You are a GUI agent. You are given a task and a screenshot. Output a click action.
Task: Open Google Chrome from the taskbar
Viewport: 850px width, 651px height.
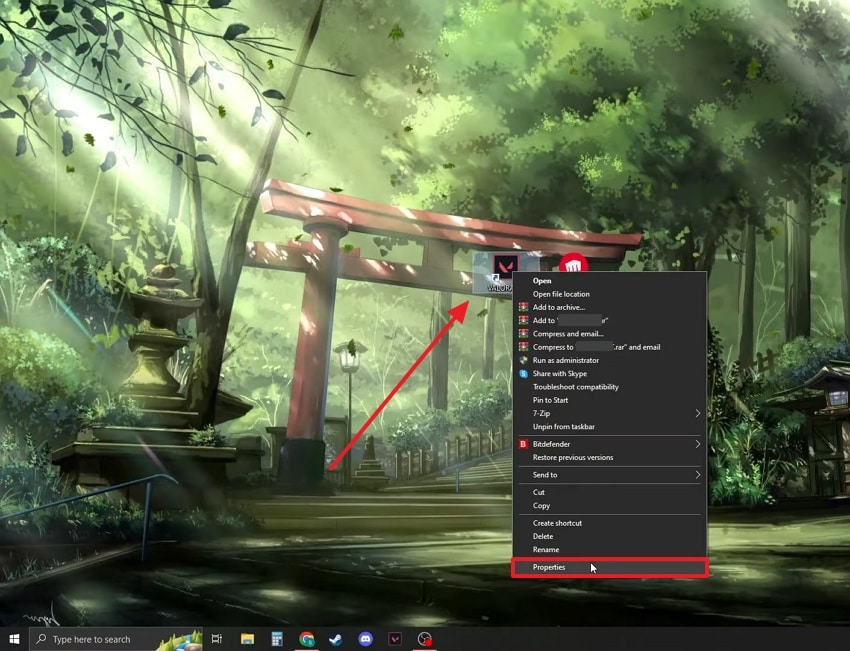[x=306, y=639]
